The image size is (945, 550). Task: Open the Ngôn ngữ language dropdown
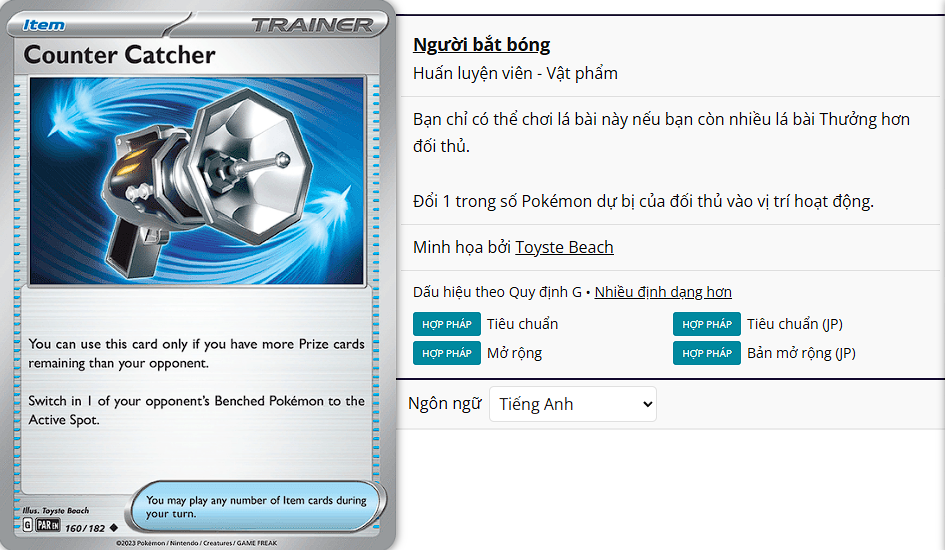[x=572, y=404]
